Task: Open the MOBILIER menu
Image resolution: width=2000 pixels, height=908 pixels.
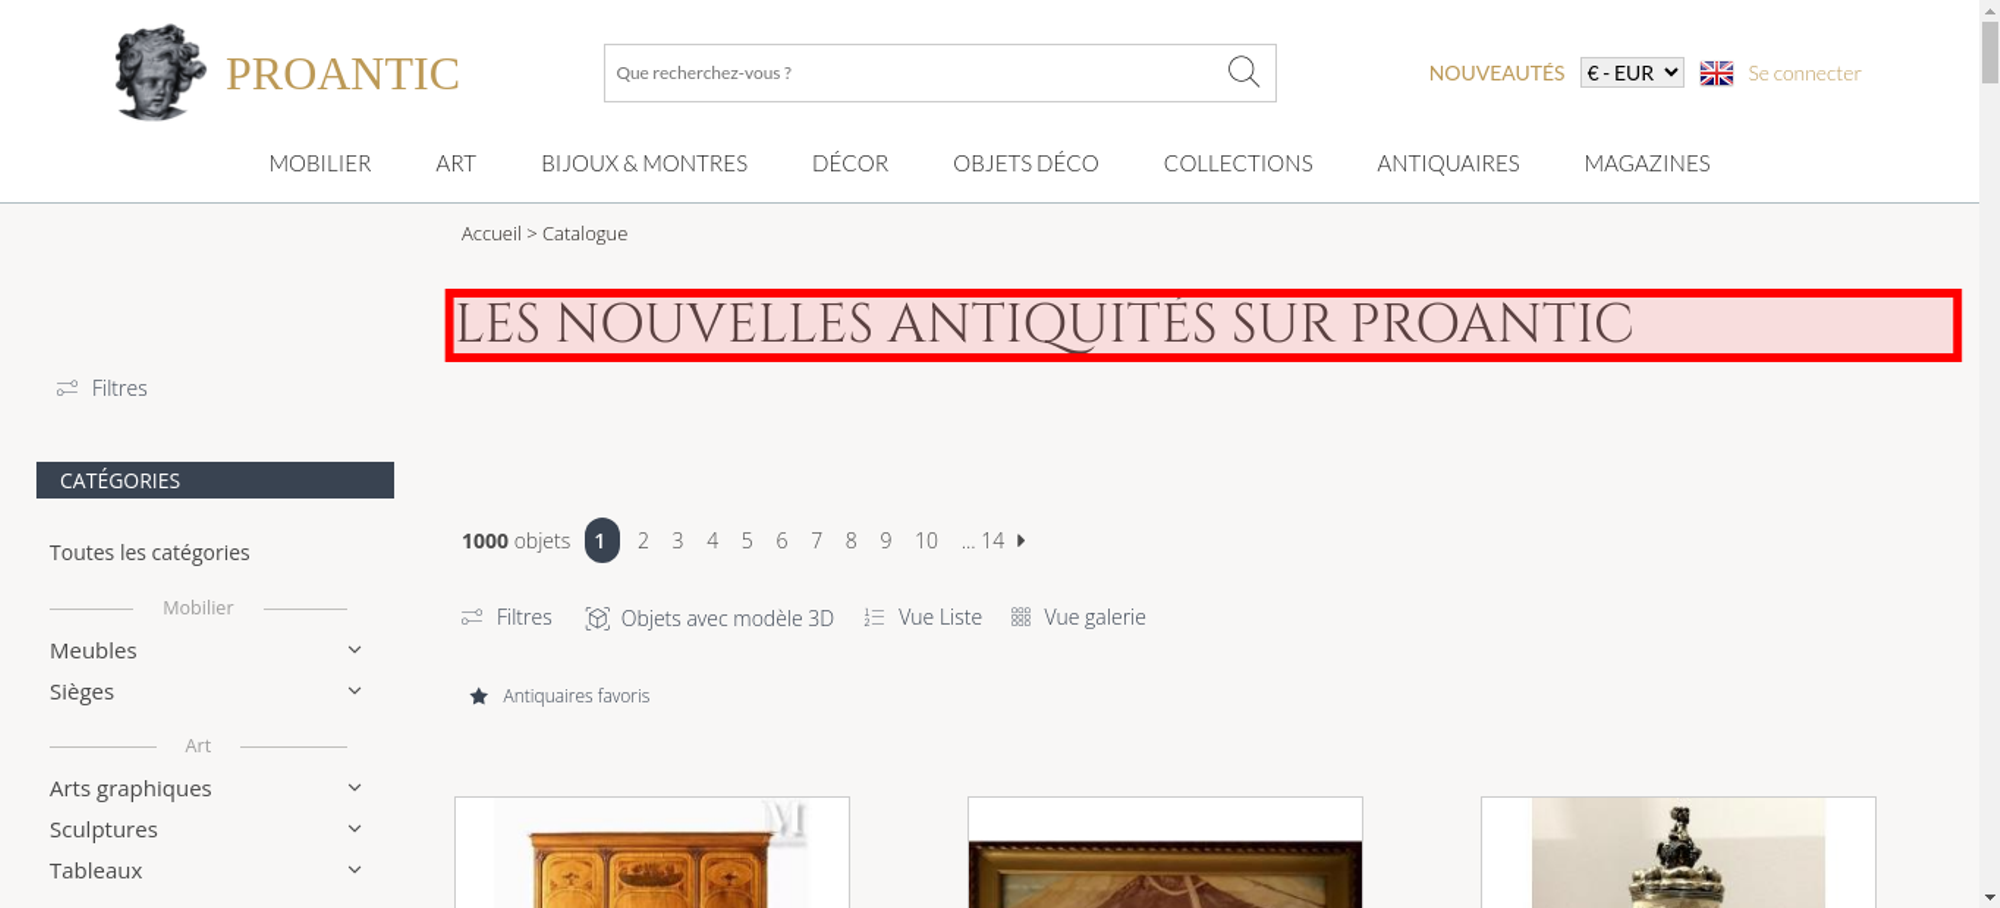Action: [320, 163]
